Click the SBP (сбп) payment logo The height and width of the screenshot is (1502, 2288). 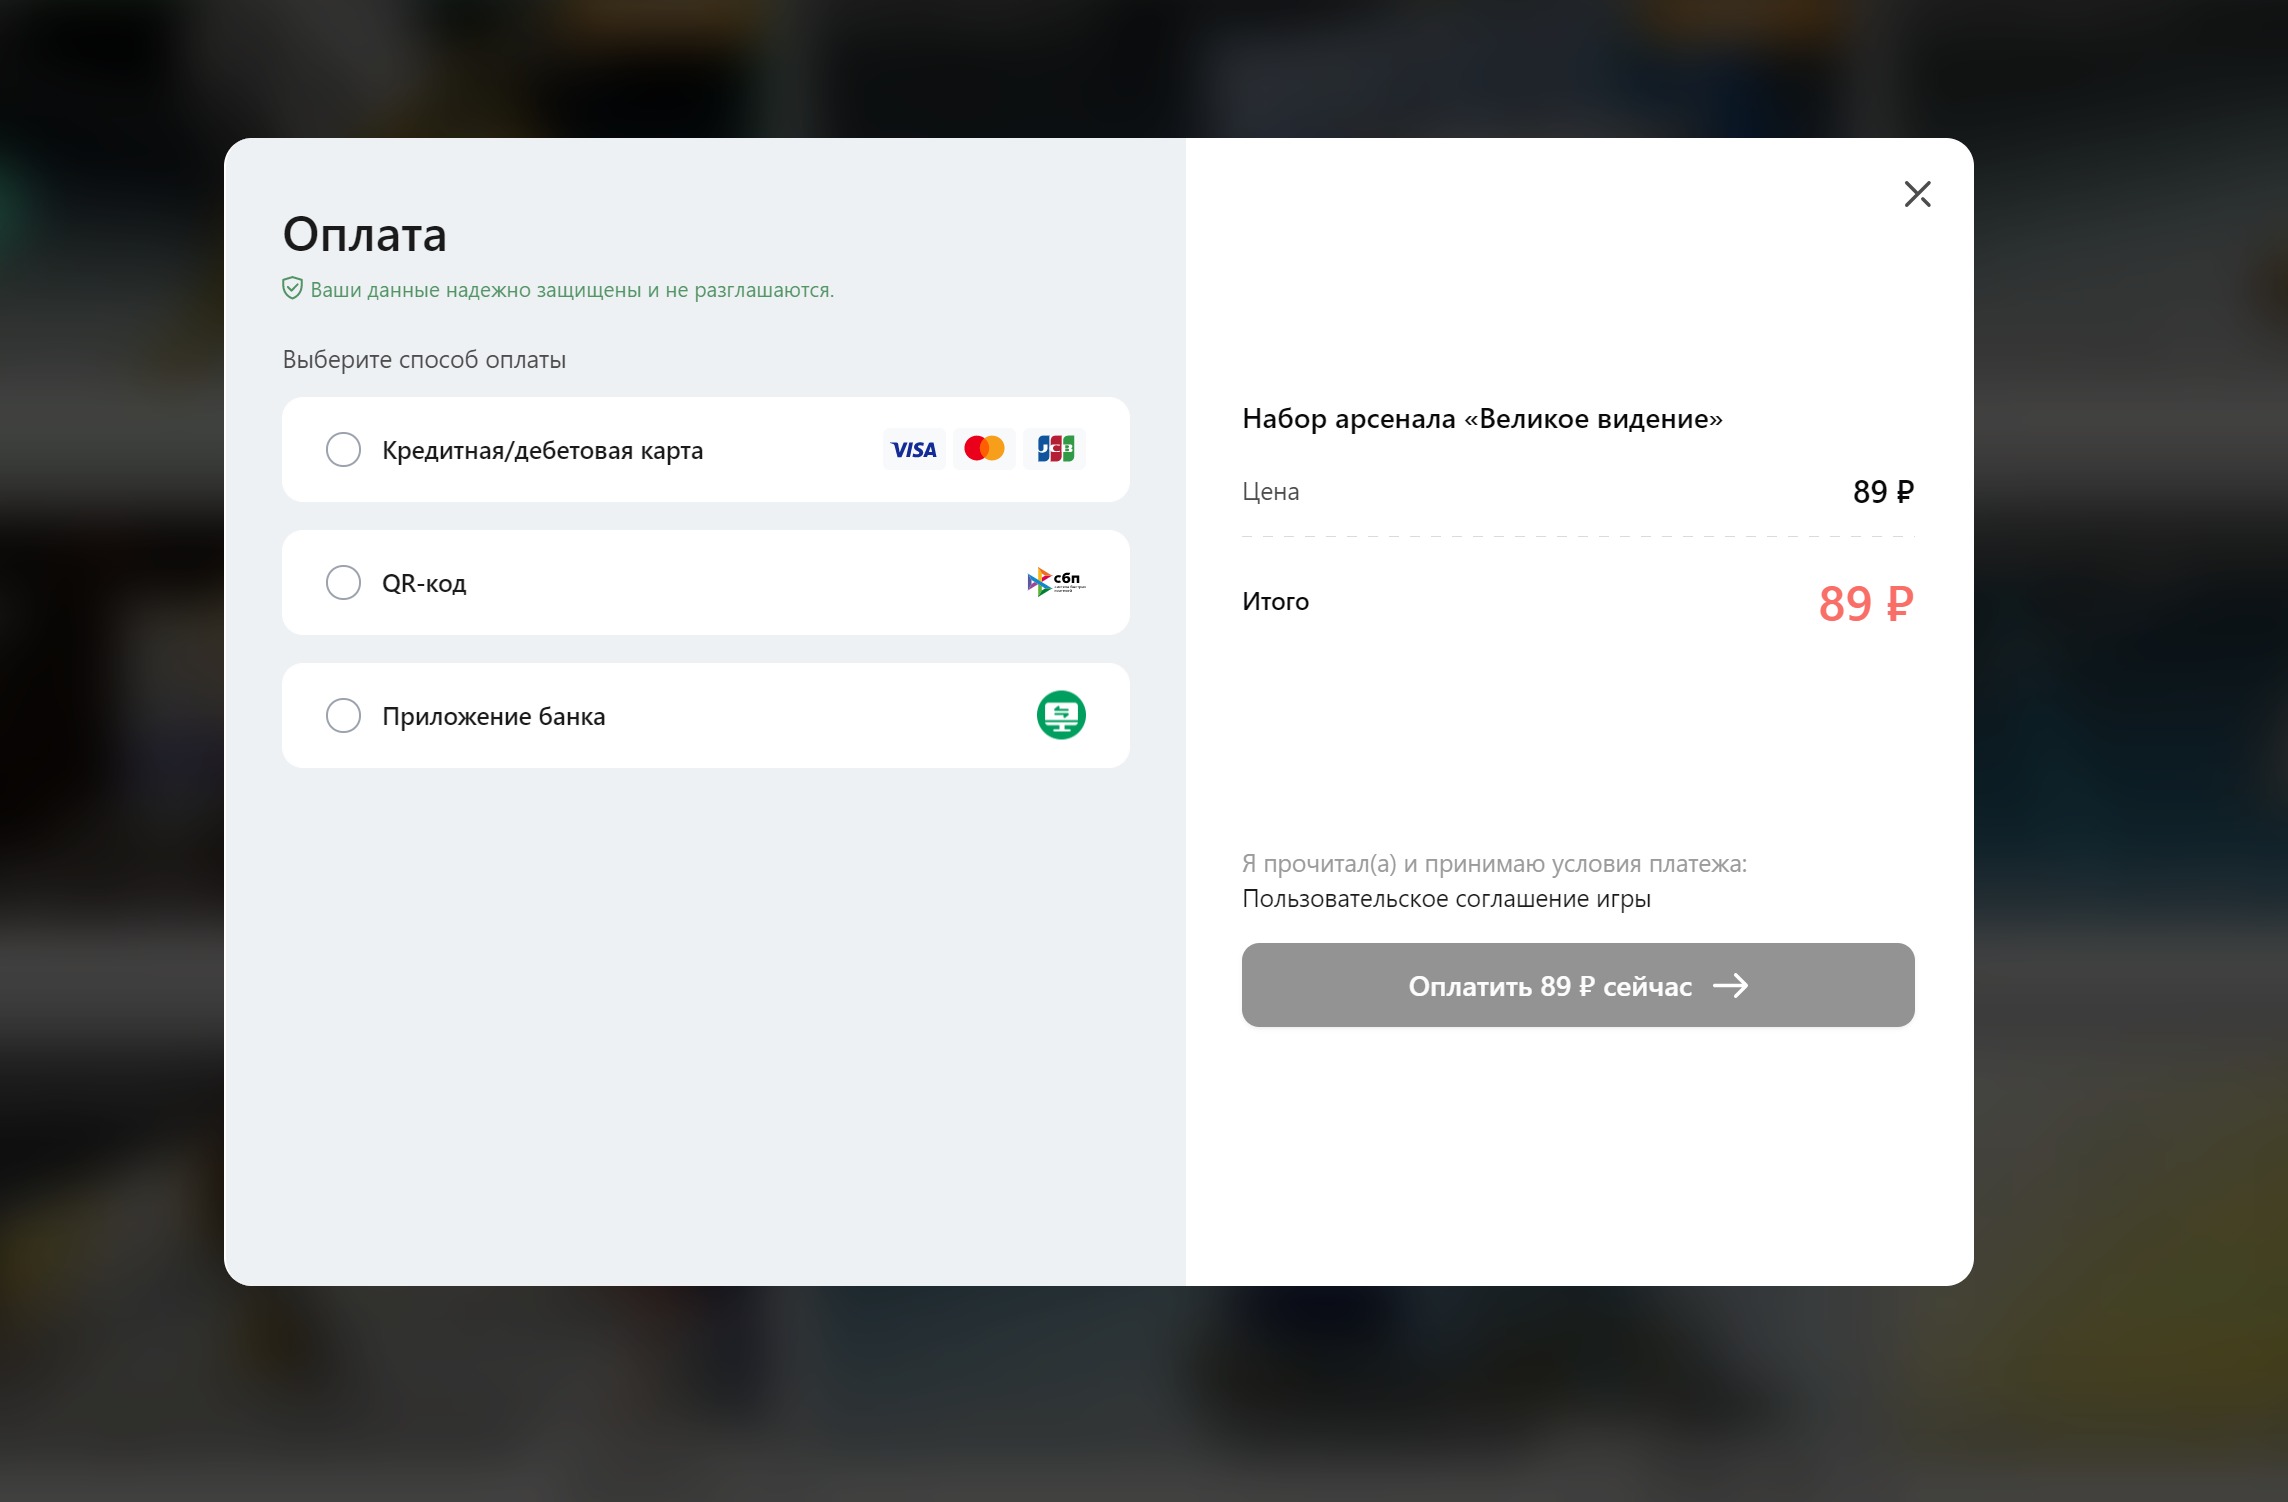pyautogui.click(x=1056, y=582)
